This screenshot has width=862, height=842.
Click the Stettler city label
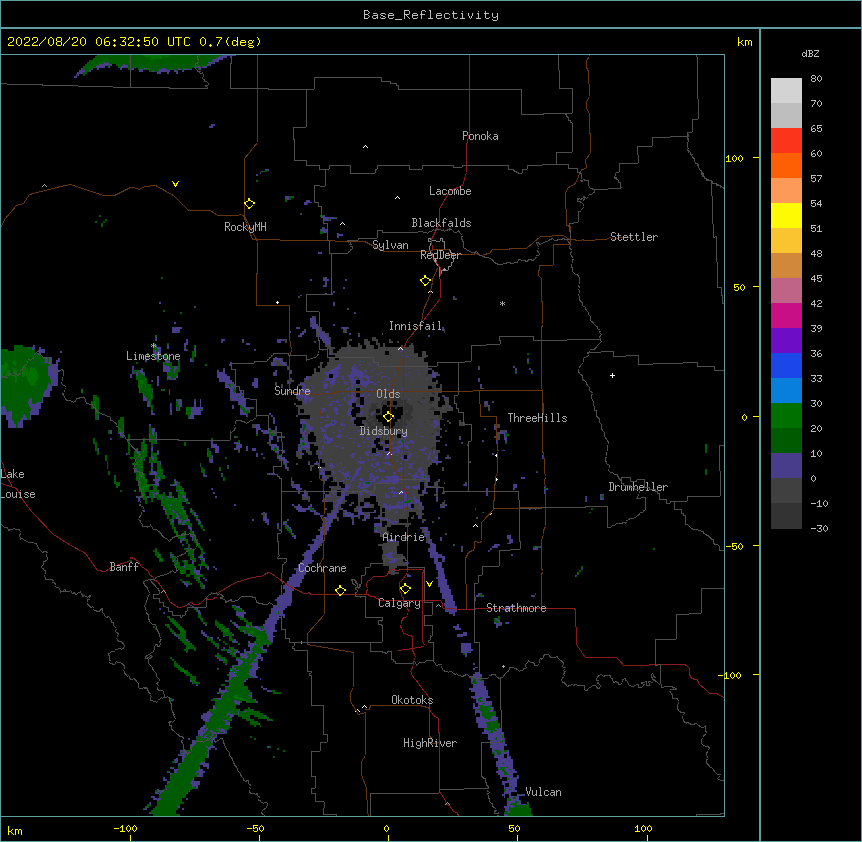point(634,237)
